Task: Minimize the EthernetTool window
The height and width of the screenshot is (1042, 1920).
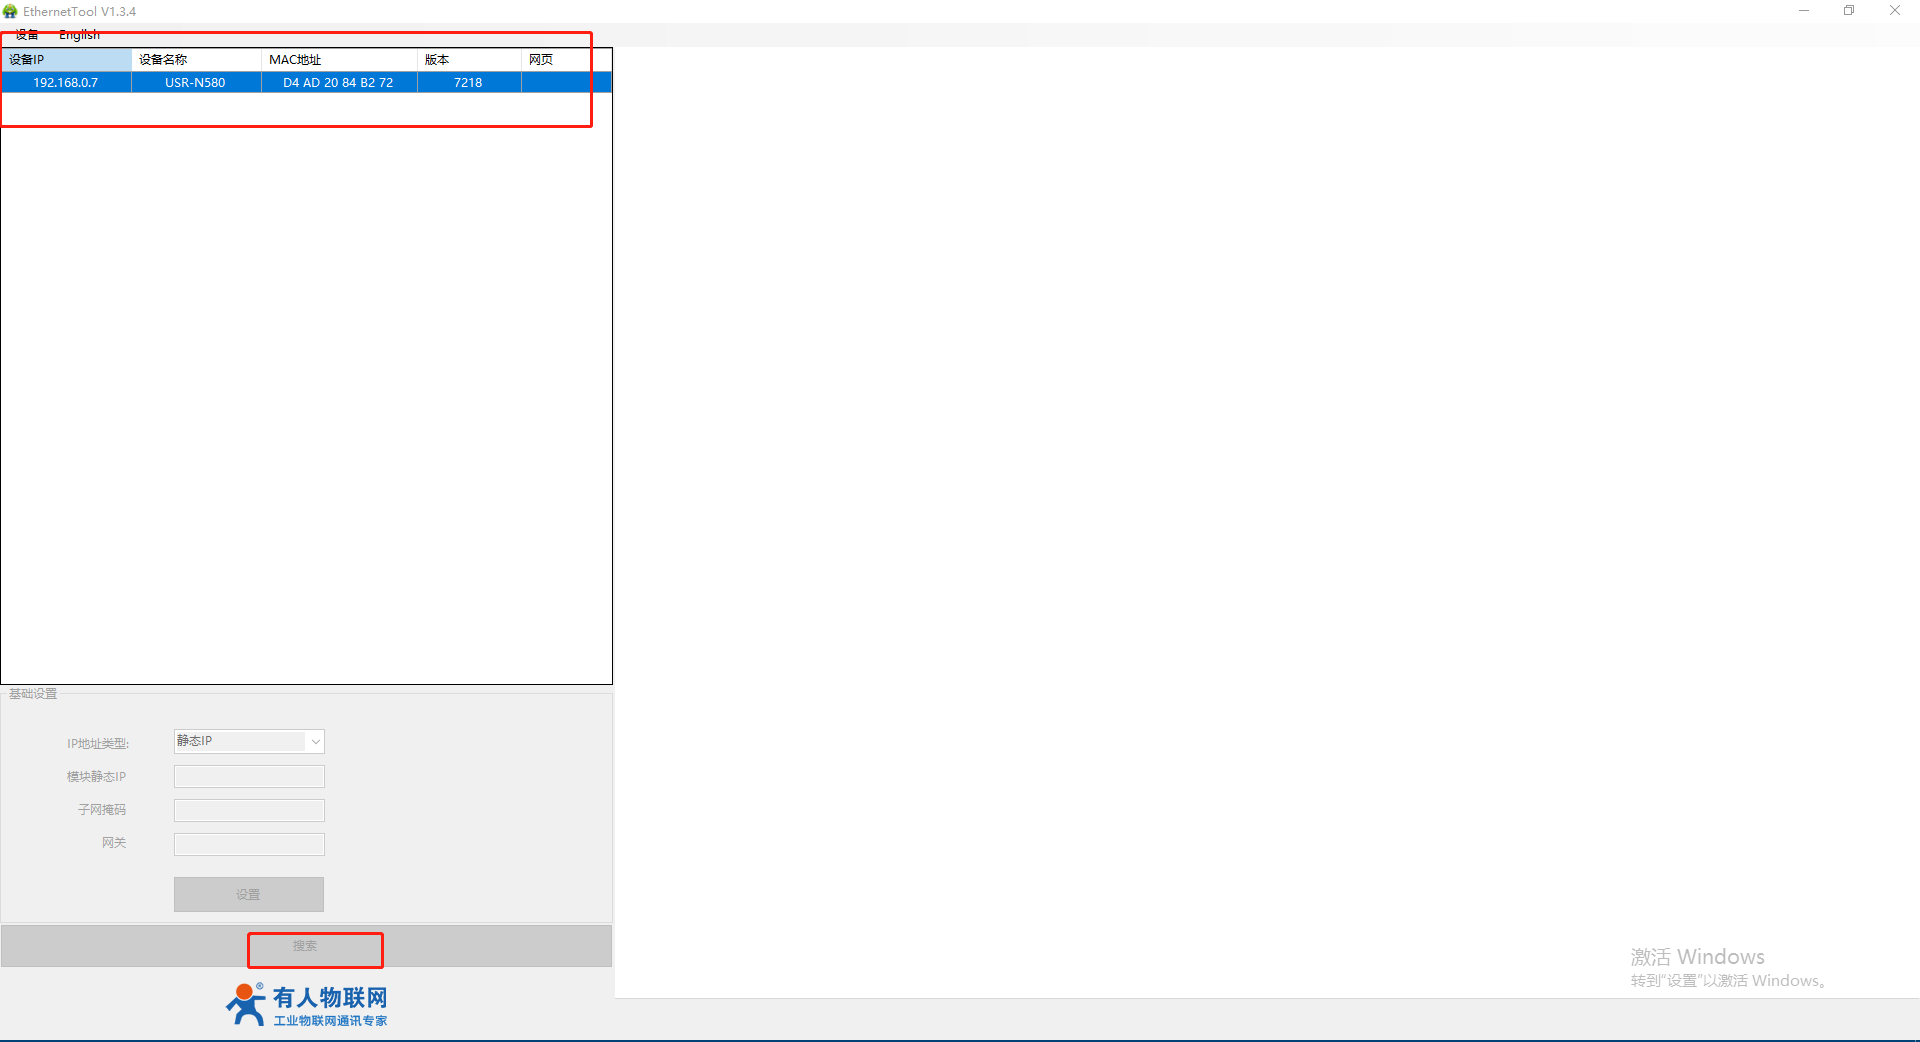Action: coord(1804,11)
